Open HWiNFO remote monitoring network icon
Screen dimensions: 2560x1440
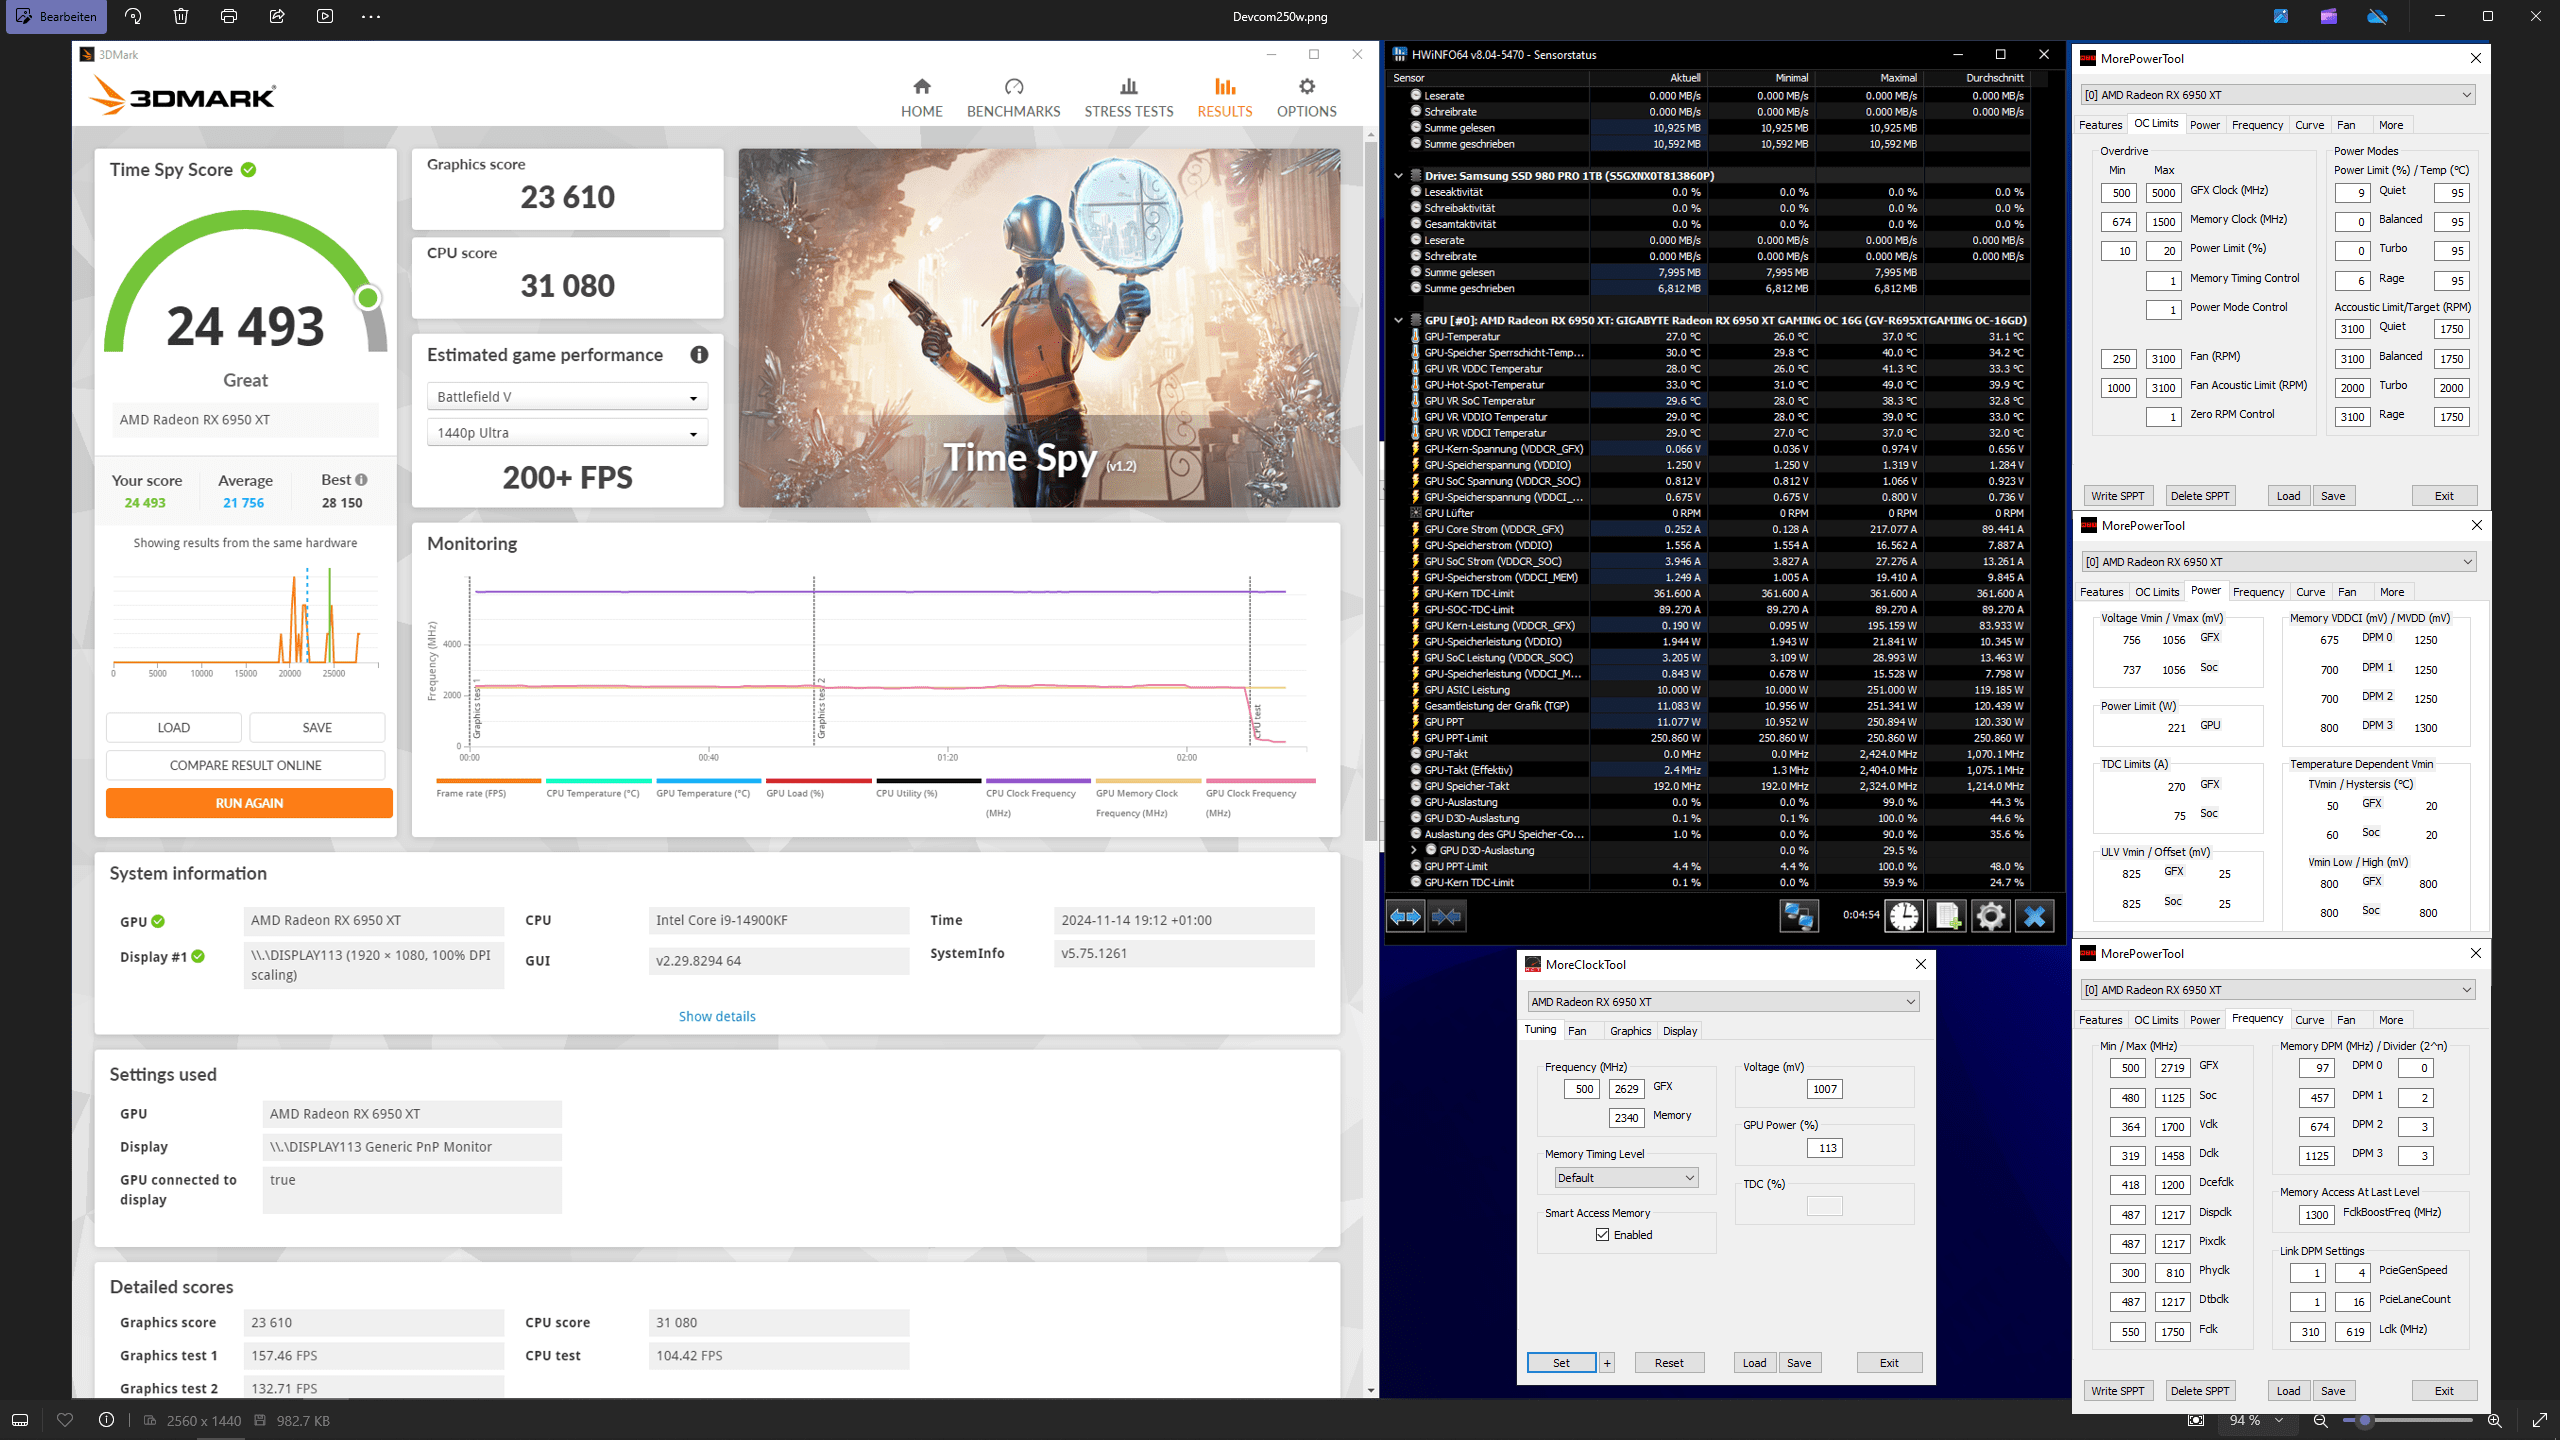click(x=1798, y=916)
